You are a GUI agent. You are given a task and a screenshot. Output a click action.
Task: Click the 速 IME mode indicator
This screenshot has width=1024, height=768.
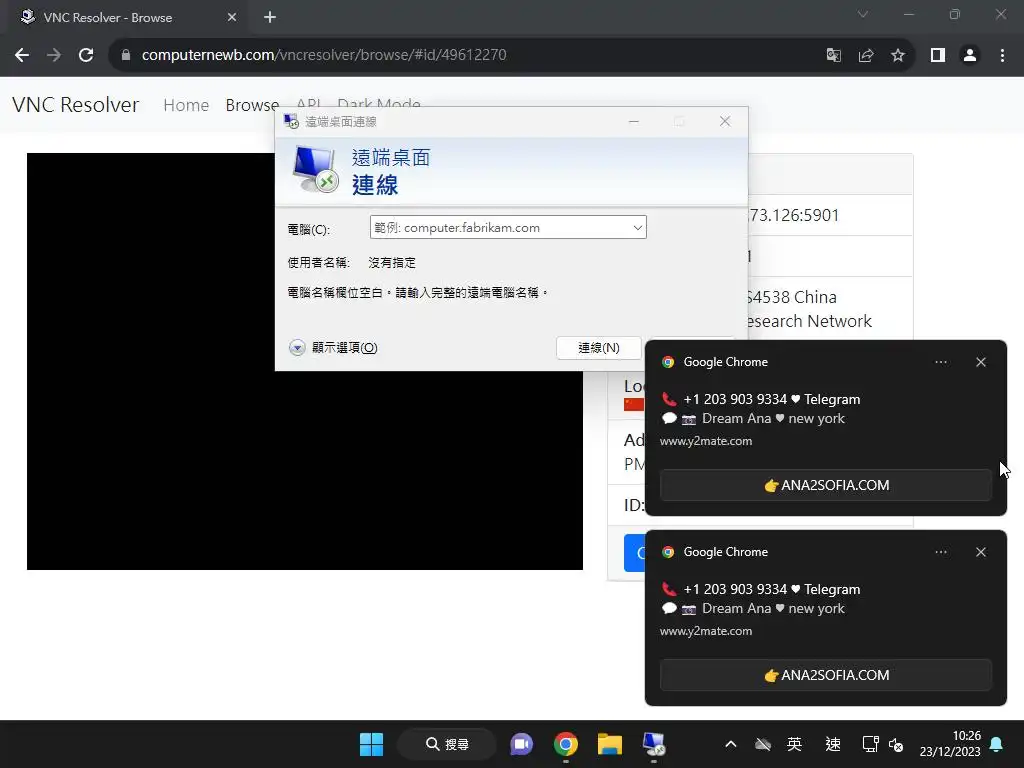pos(833,744)
